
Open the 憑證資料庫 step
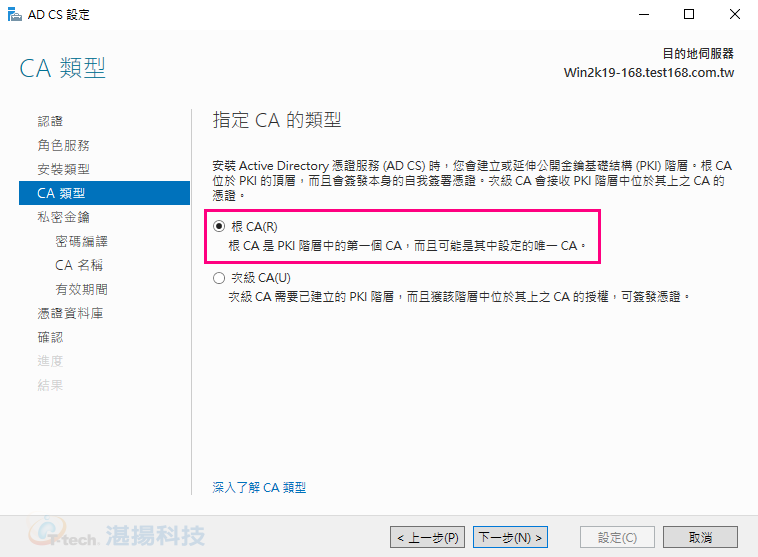tap(70, 313)
